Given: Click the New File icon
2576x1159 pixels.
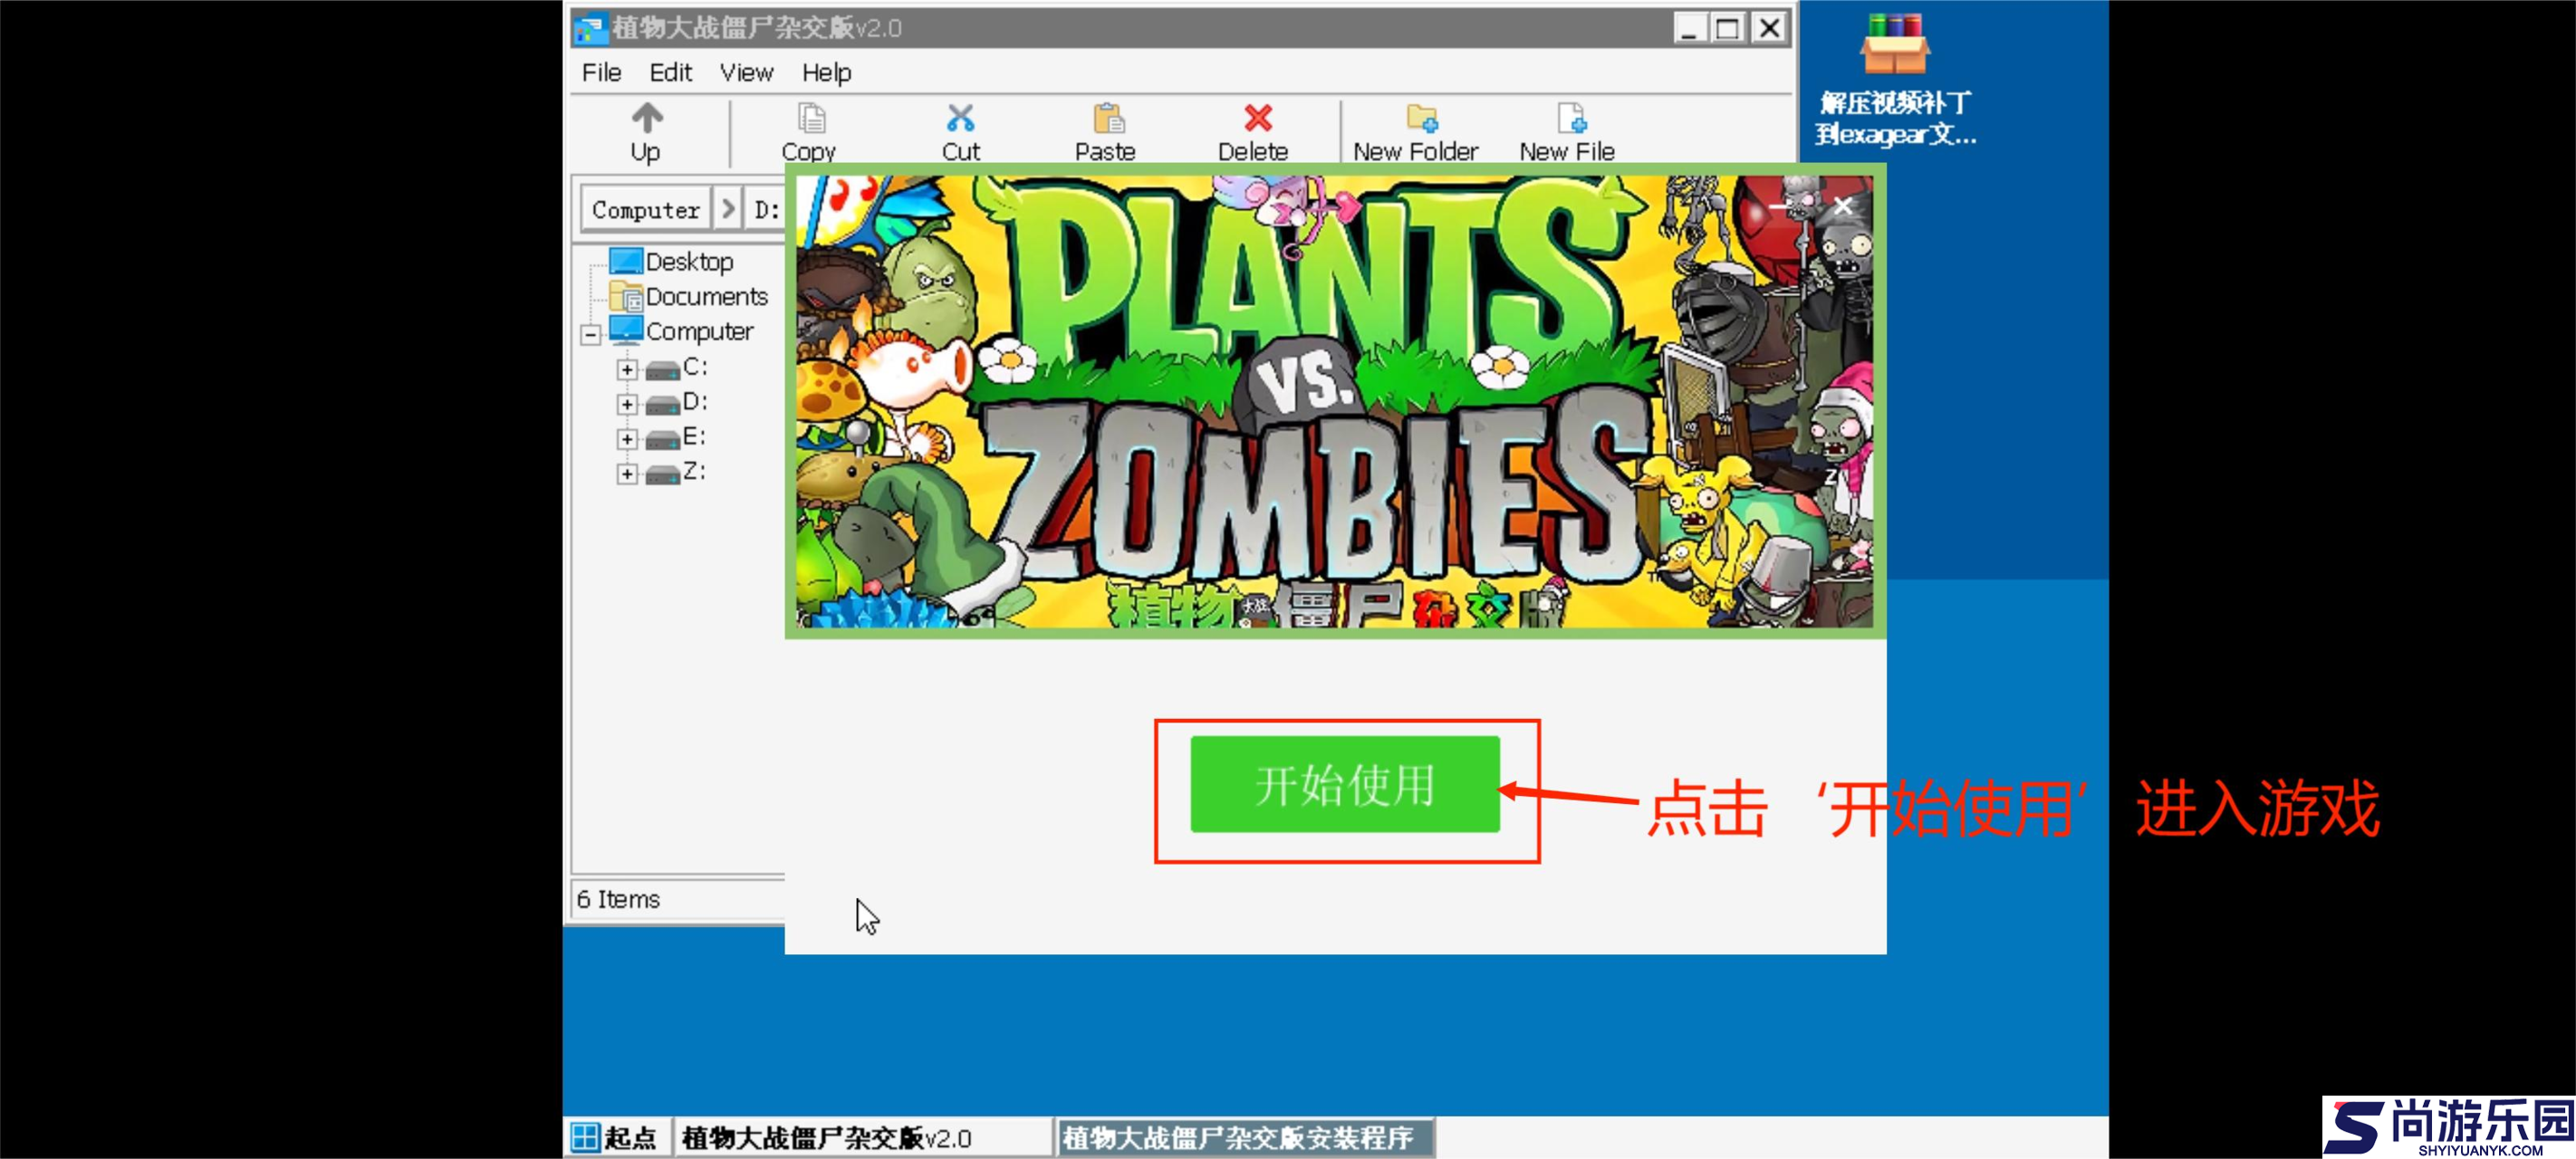Looking at the screenshot, I should click(x=1571, y=119).
